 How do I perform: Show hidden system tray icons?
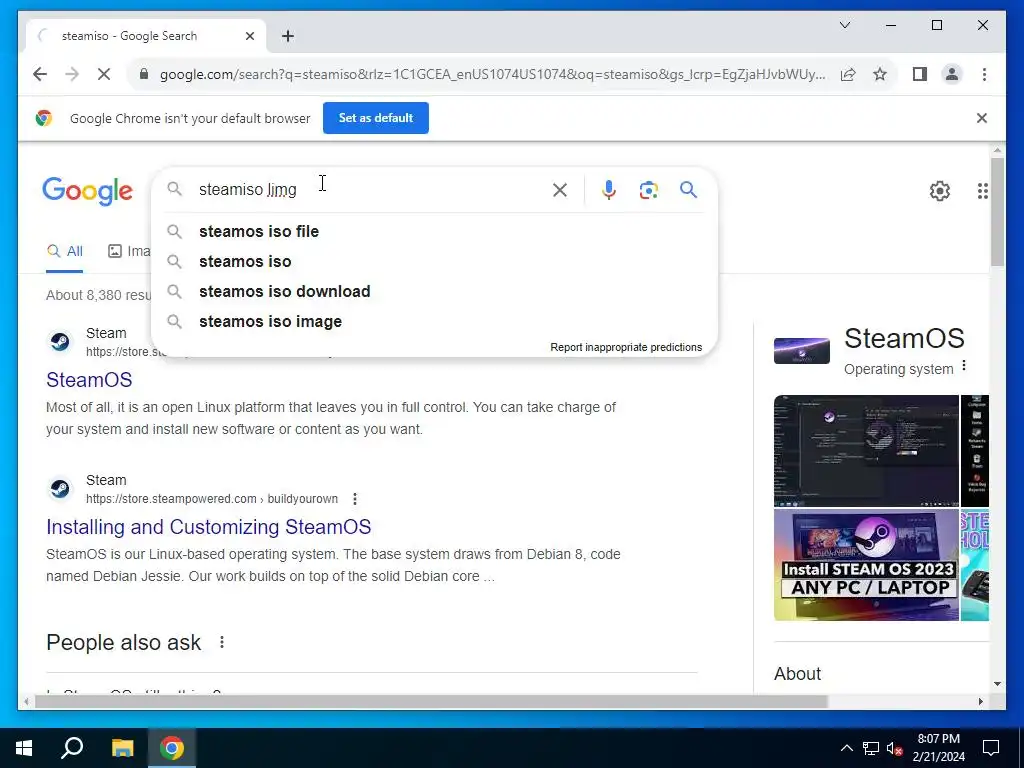click(x=846, y=748)
